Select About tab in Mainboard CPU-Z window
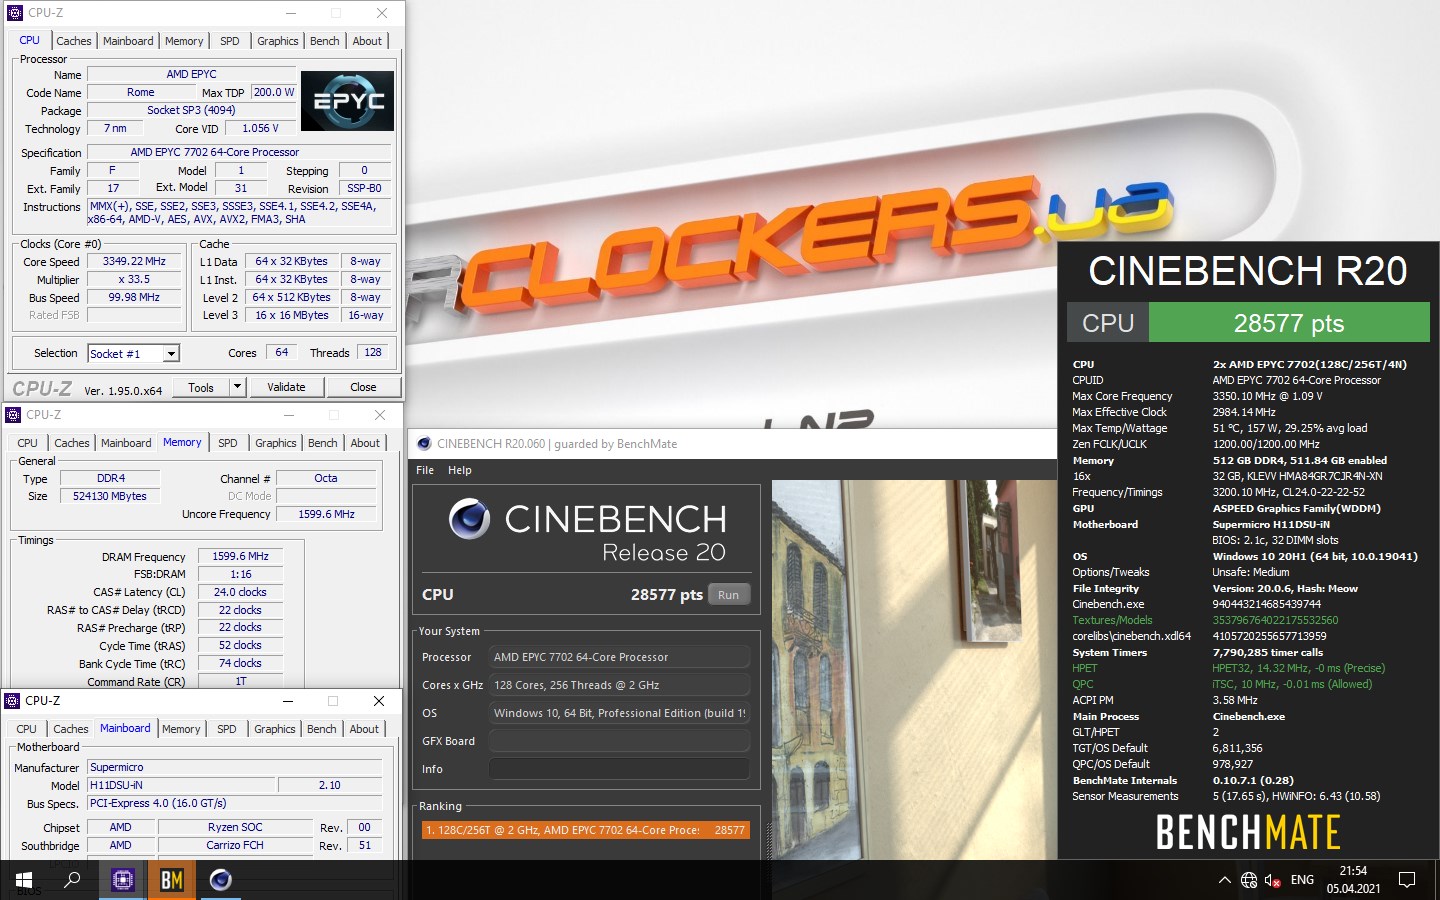This screenshot has height=900, width=1440. pyautogui.click(x=364, y=729)
